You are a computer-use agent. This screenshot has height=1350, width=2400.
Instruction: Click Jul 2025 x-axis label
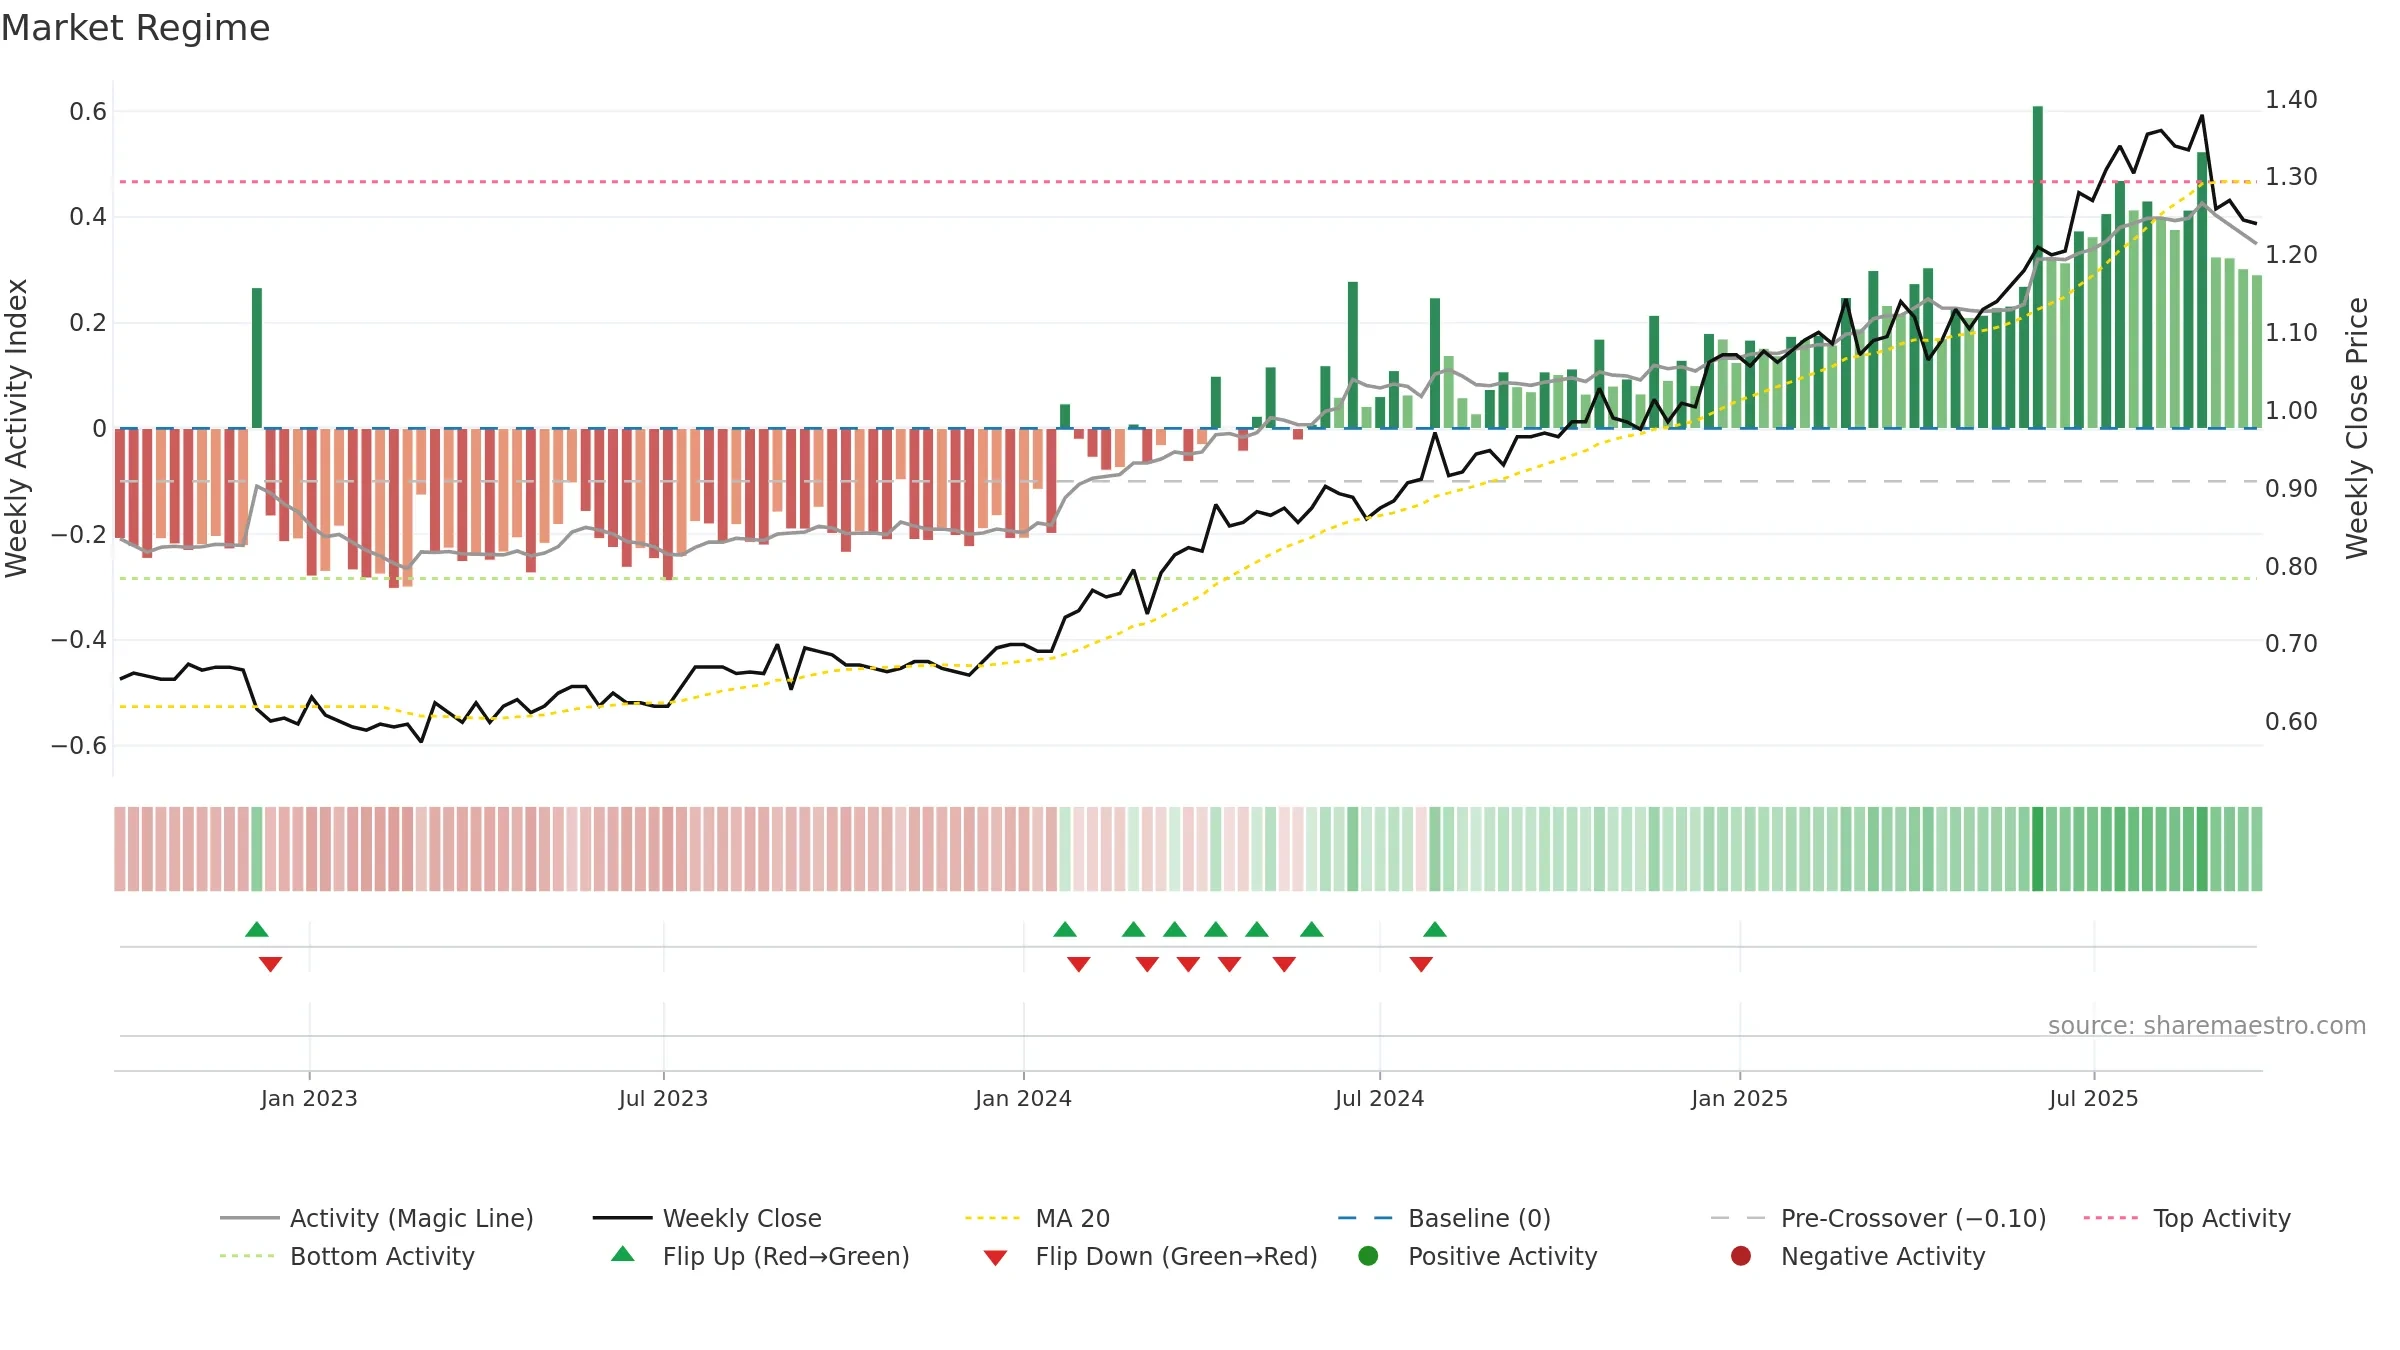[x=2093, y=1098]
